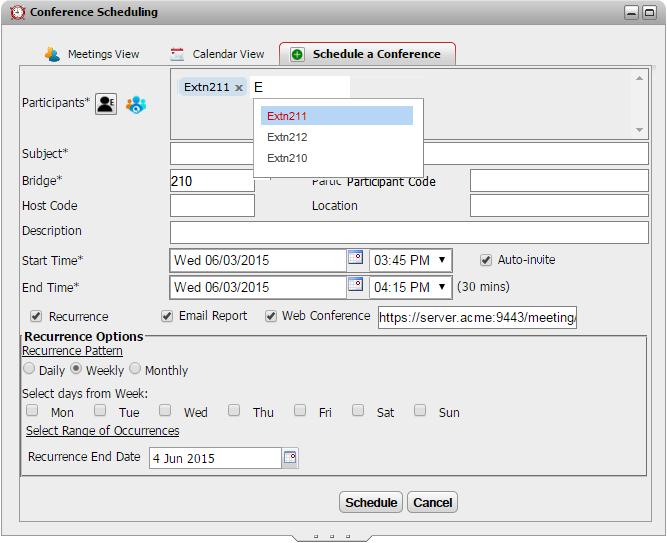Select the Schedule a Conference tab
Screen dimensions: 667x543
coord(367,54)
